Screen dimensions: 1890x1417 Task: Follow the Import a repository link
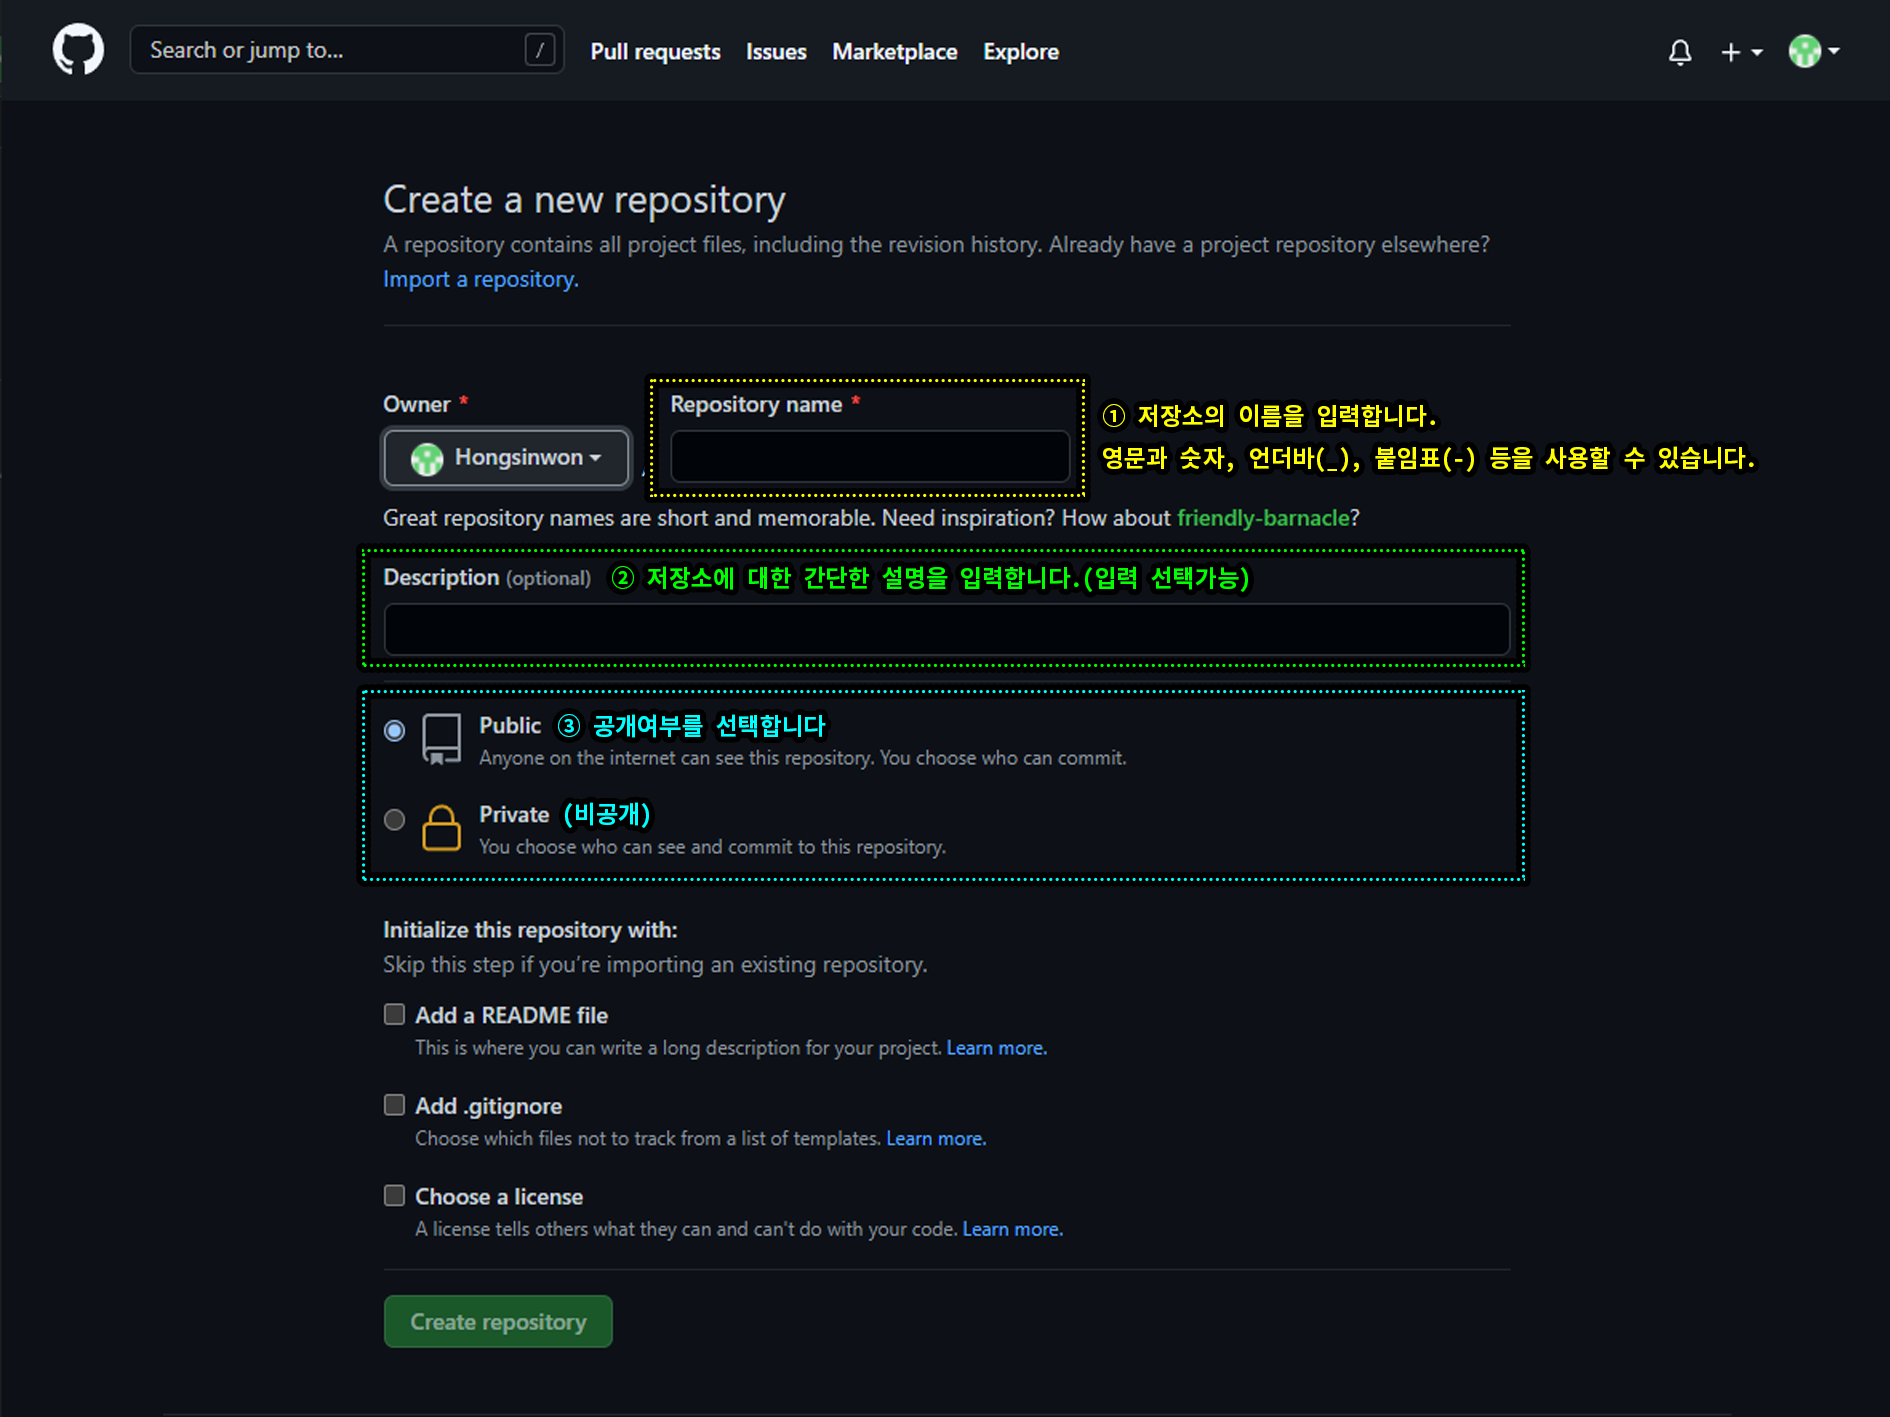pos(481,279)
